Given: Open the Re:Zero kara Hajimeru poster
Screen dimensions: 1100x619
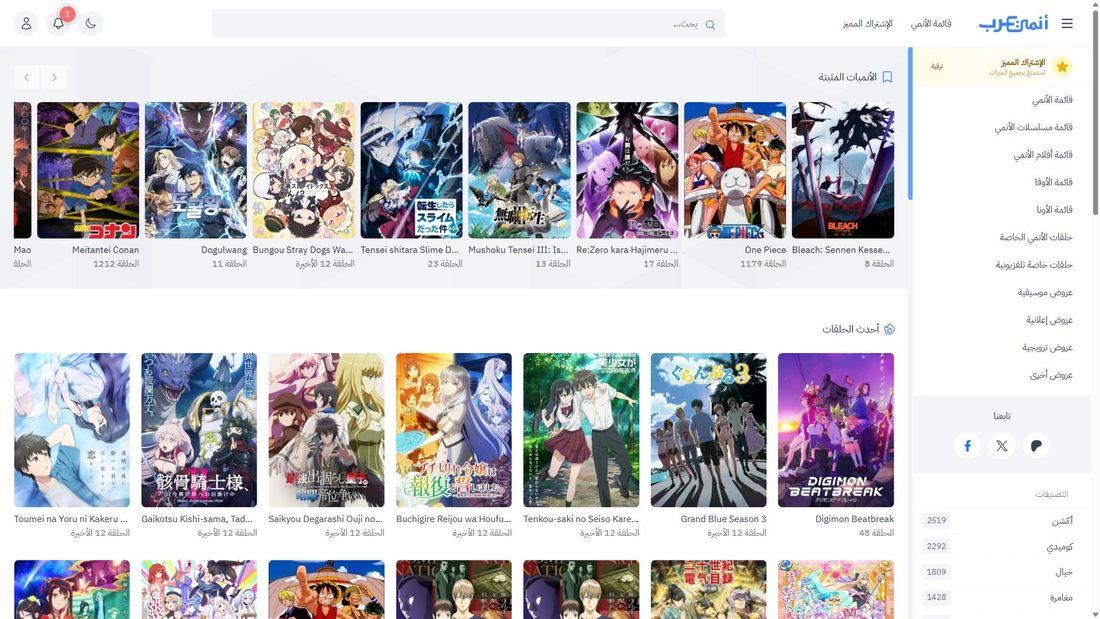Looking at the screenshot, I should [x=627, y=171].
